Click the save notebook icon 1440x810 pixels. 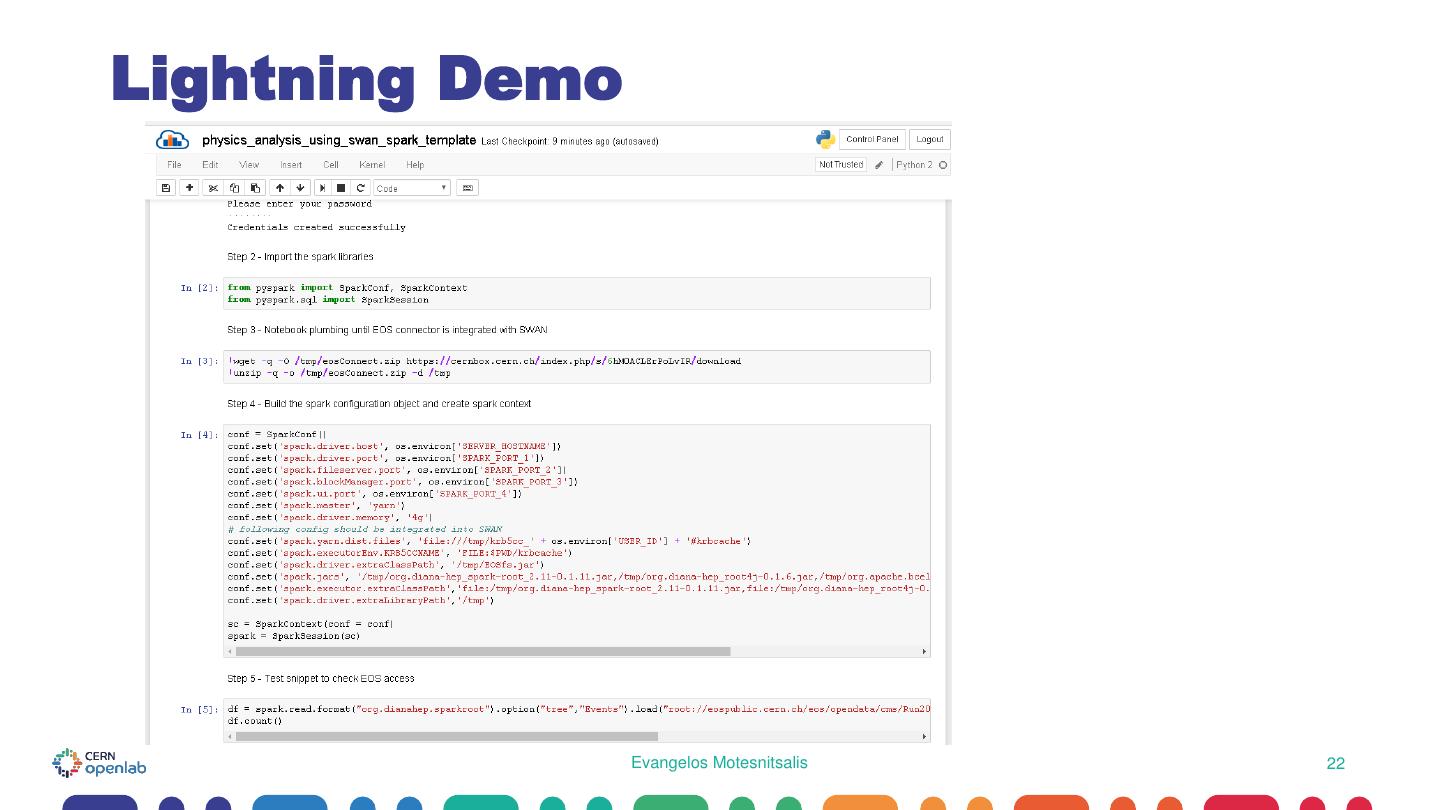coord(166,188)
